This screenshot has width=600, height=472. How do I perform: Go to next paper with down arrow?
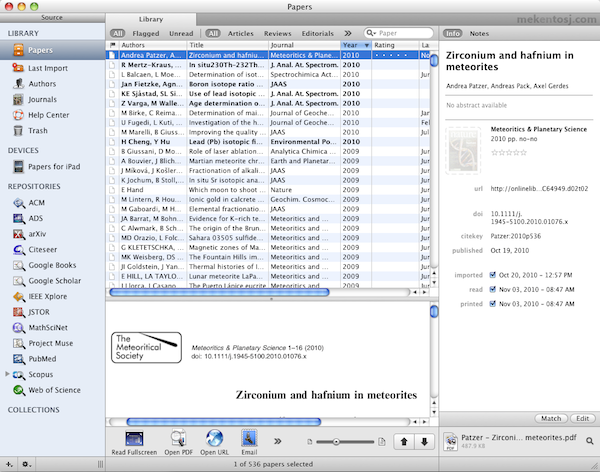point(424,442)
